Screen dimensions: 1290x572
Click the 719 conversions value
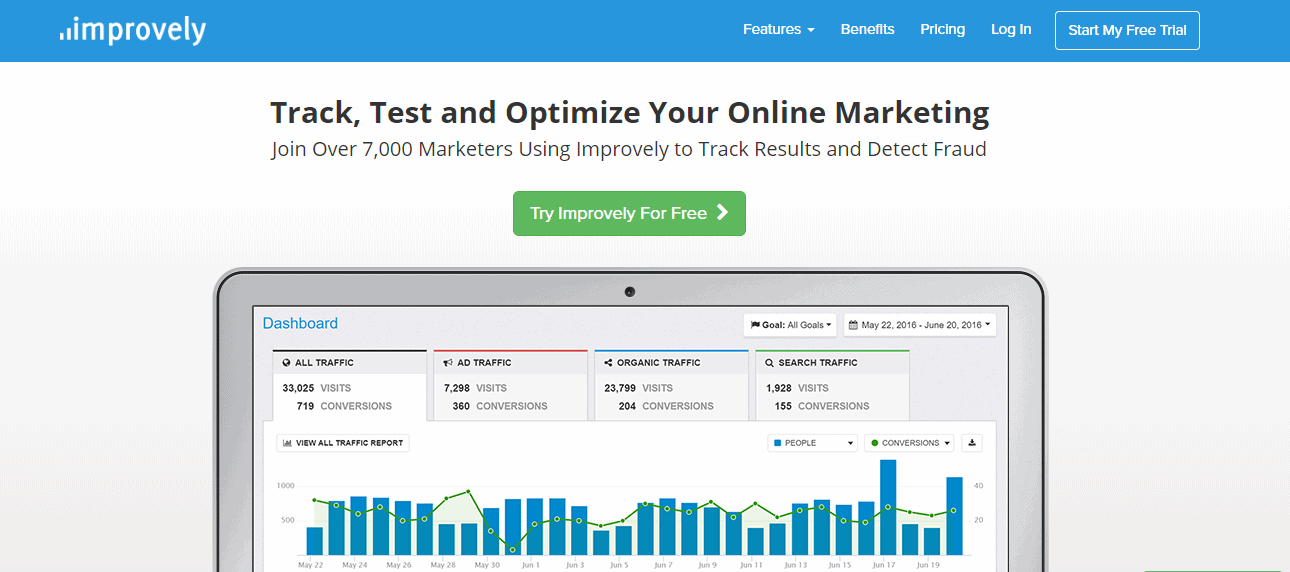pyautogui.click(x=305, y=406)
